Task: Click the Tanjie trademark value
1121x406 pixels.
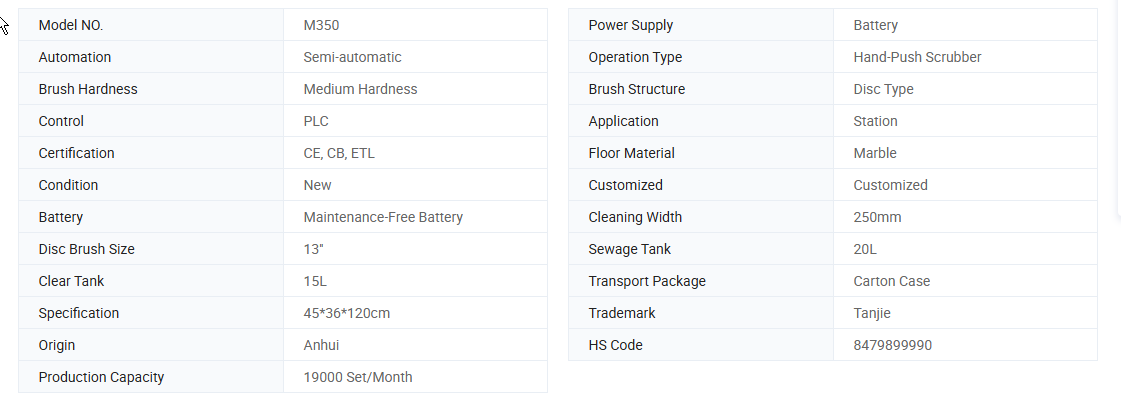Action: point(872,313)
